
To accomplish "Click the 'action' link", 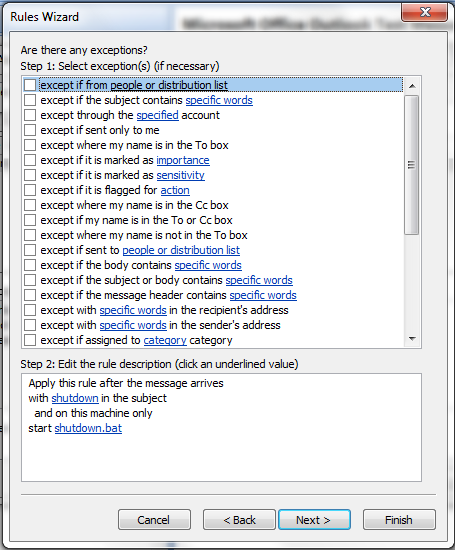I will coord(175,190).
